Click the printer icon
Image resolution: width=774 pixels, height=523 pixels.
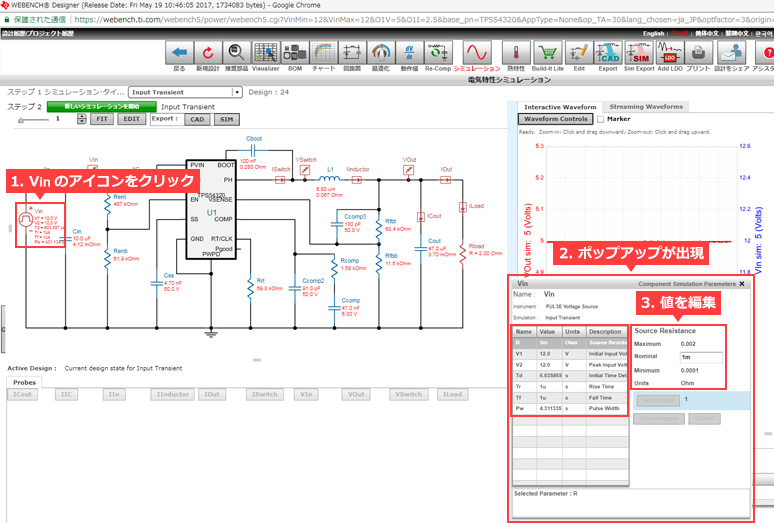coord(698,53)
